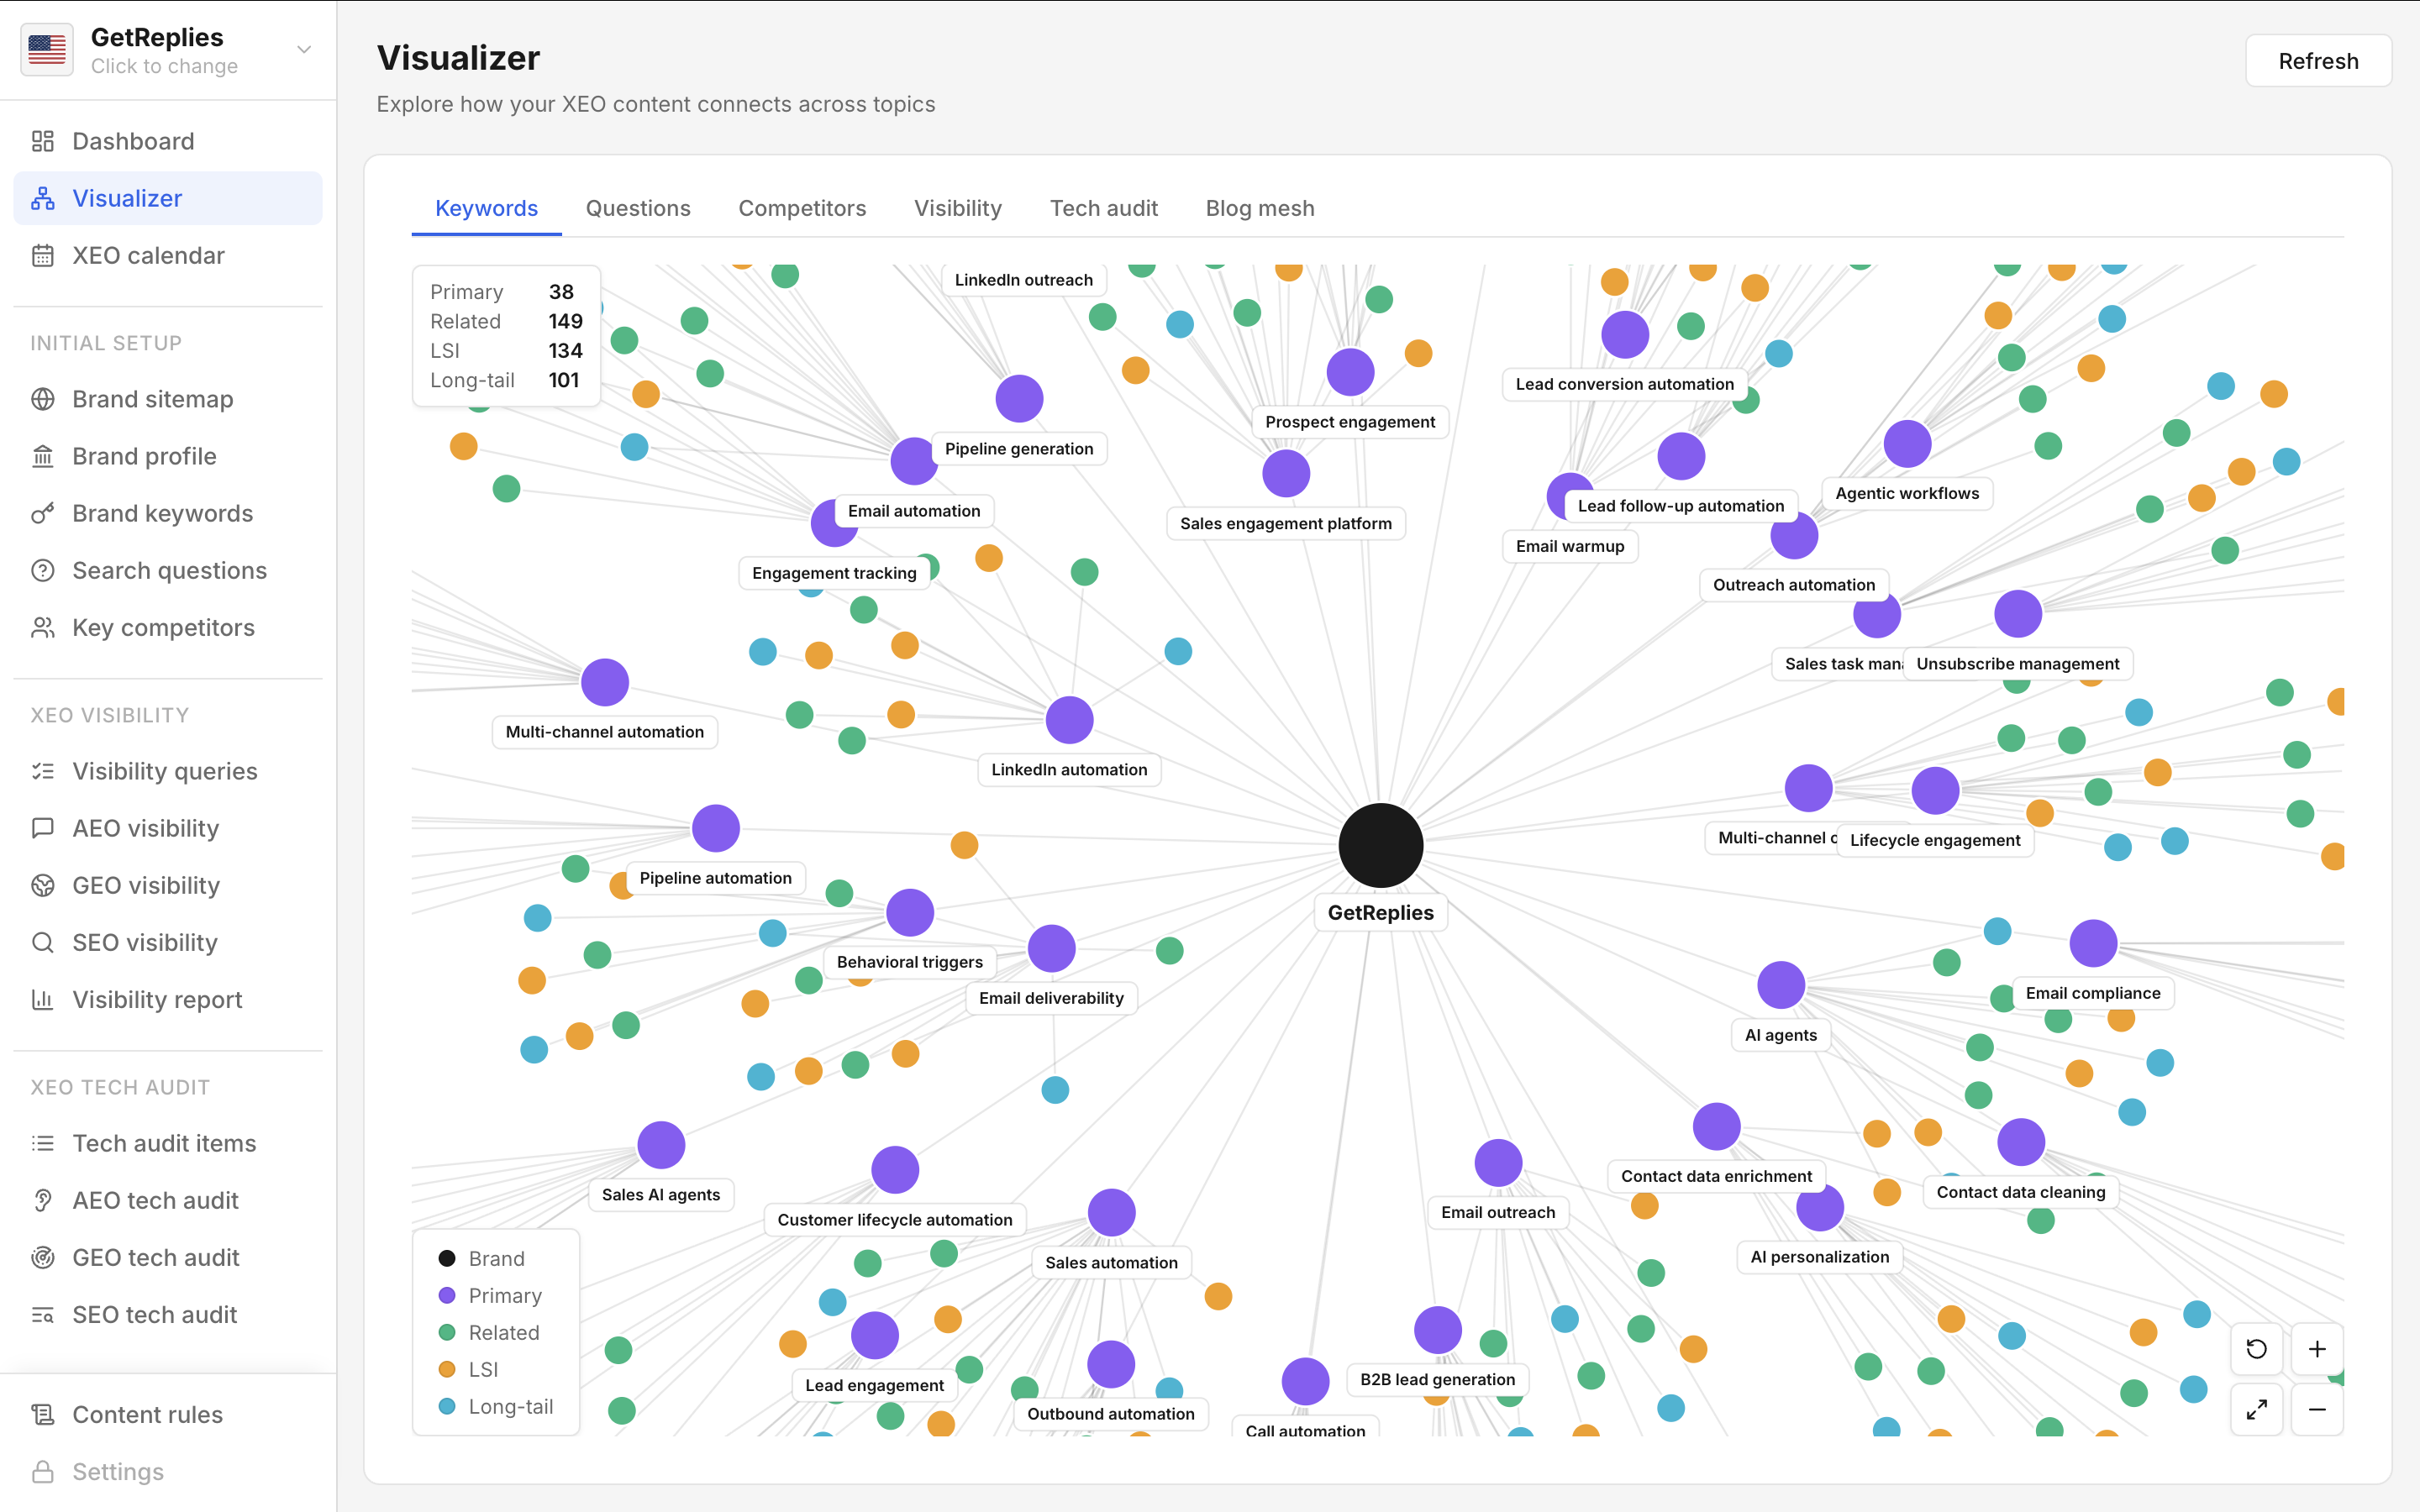Reset the graph view with rotate icon
The width and height of the screenshot is (2420, 1512).
pyautogui.click(x=2256, y=1349)
